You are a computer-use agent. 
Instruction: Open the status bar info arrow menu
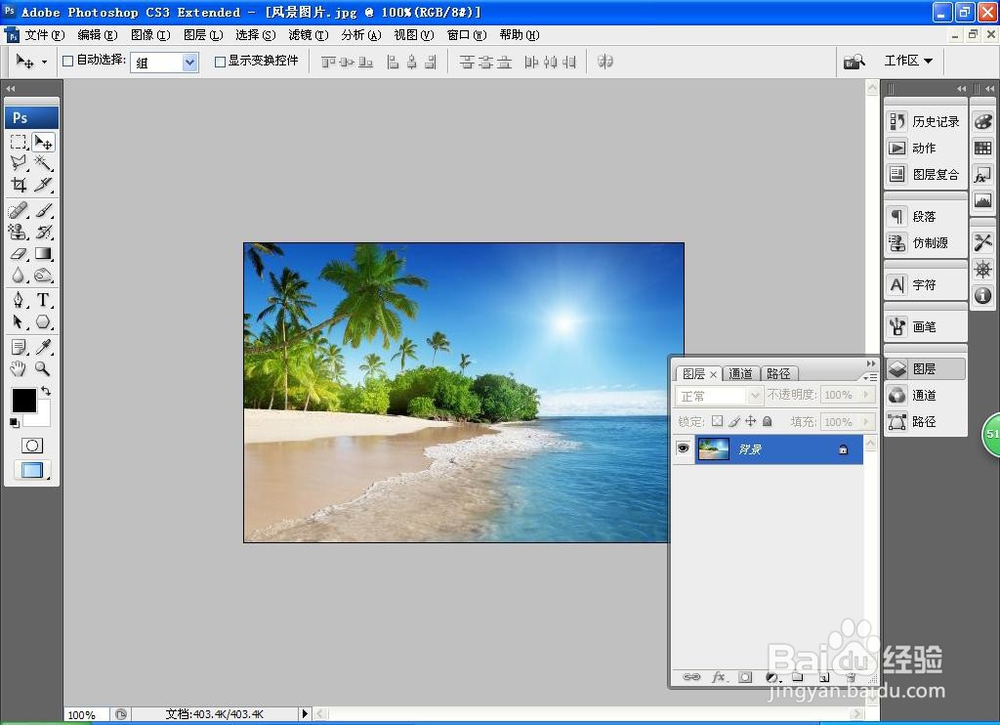click(x=305, y=714)
